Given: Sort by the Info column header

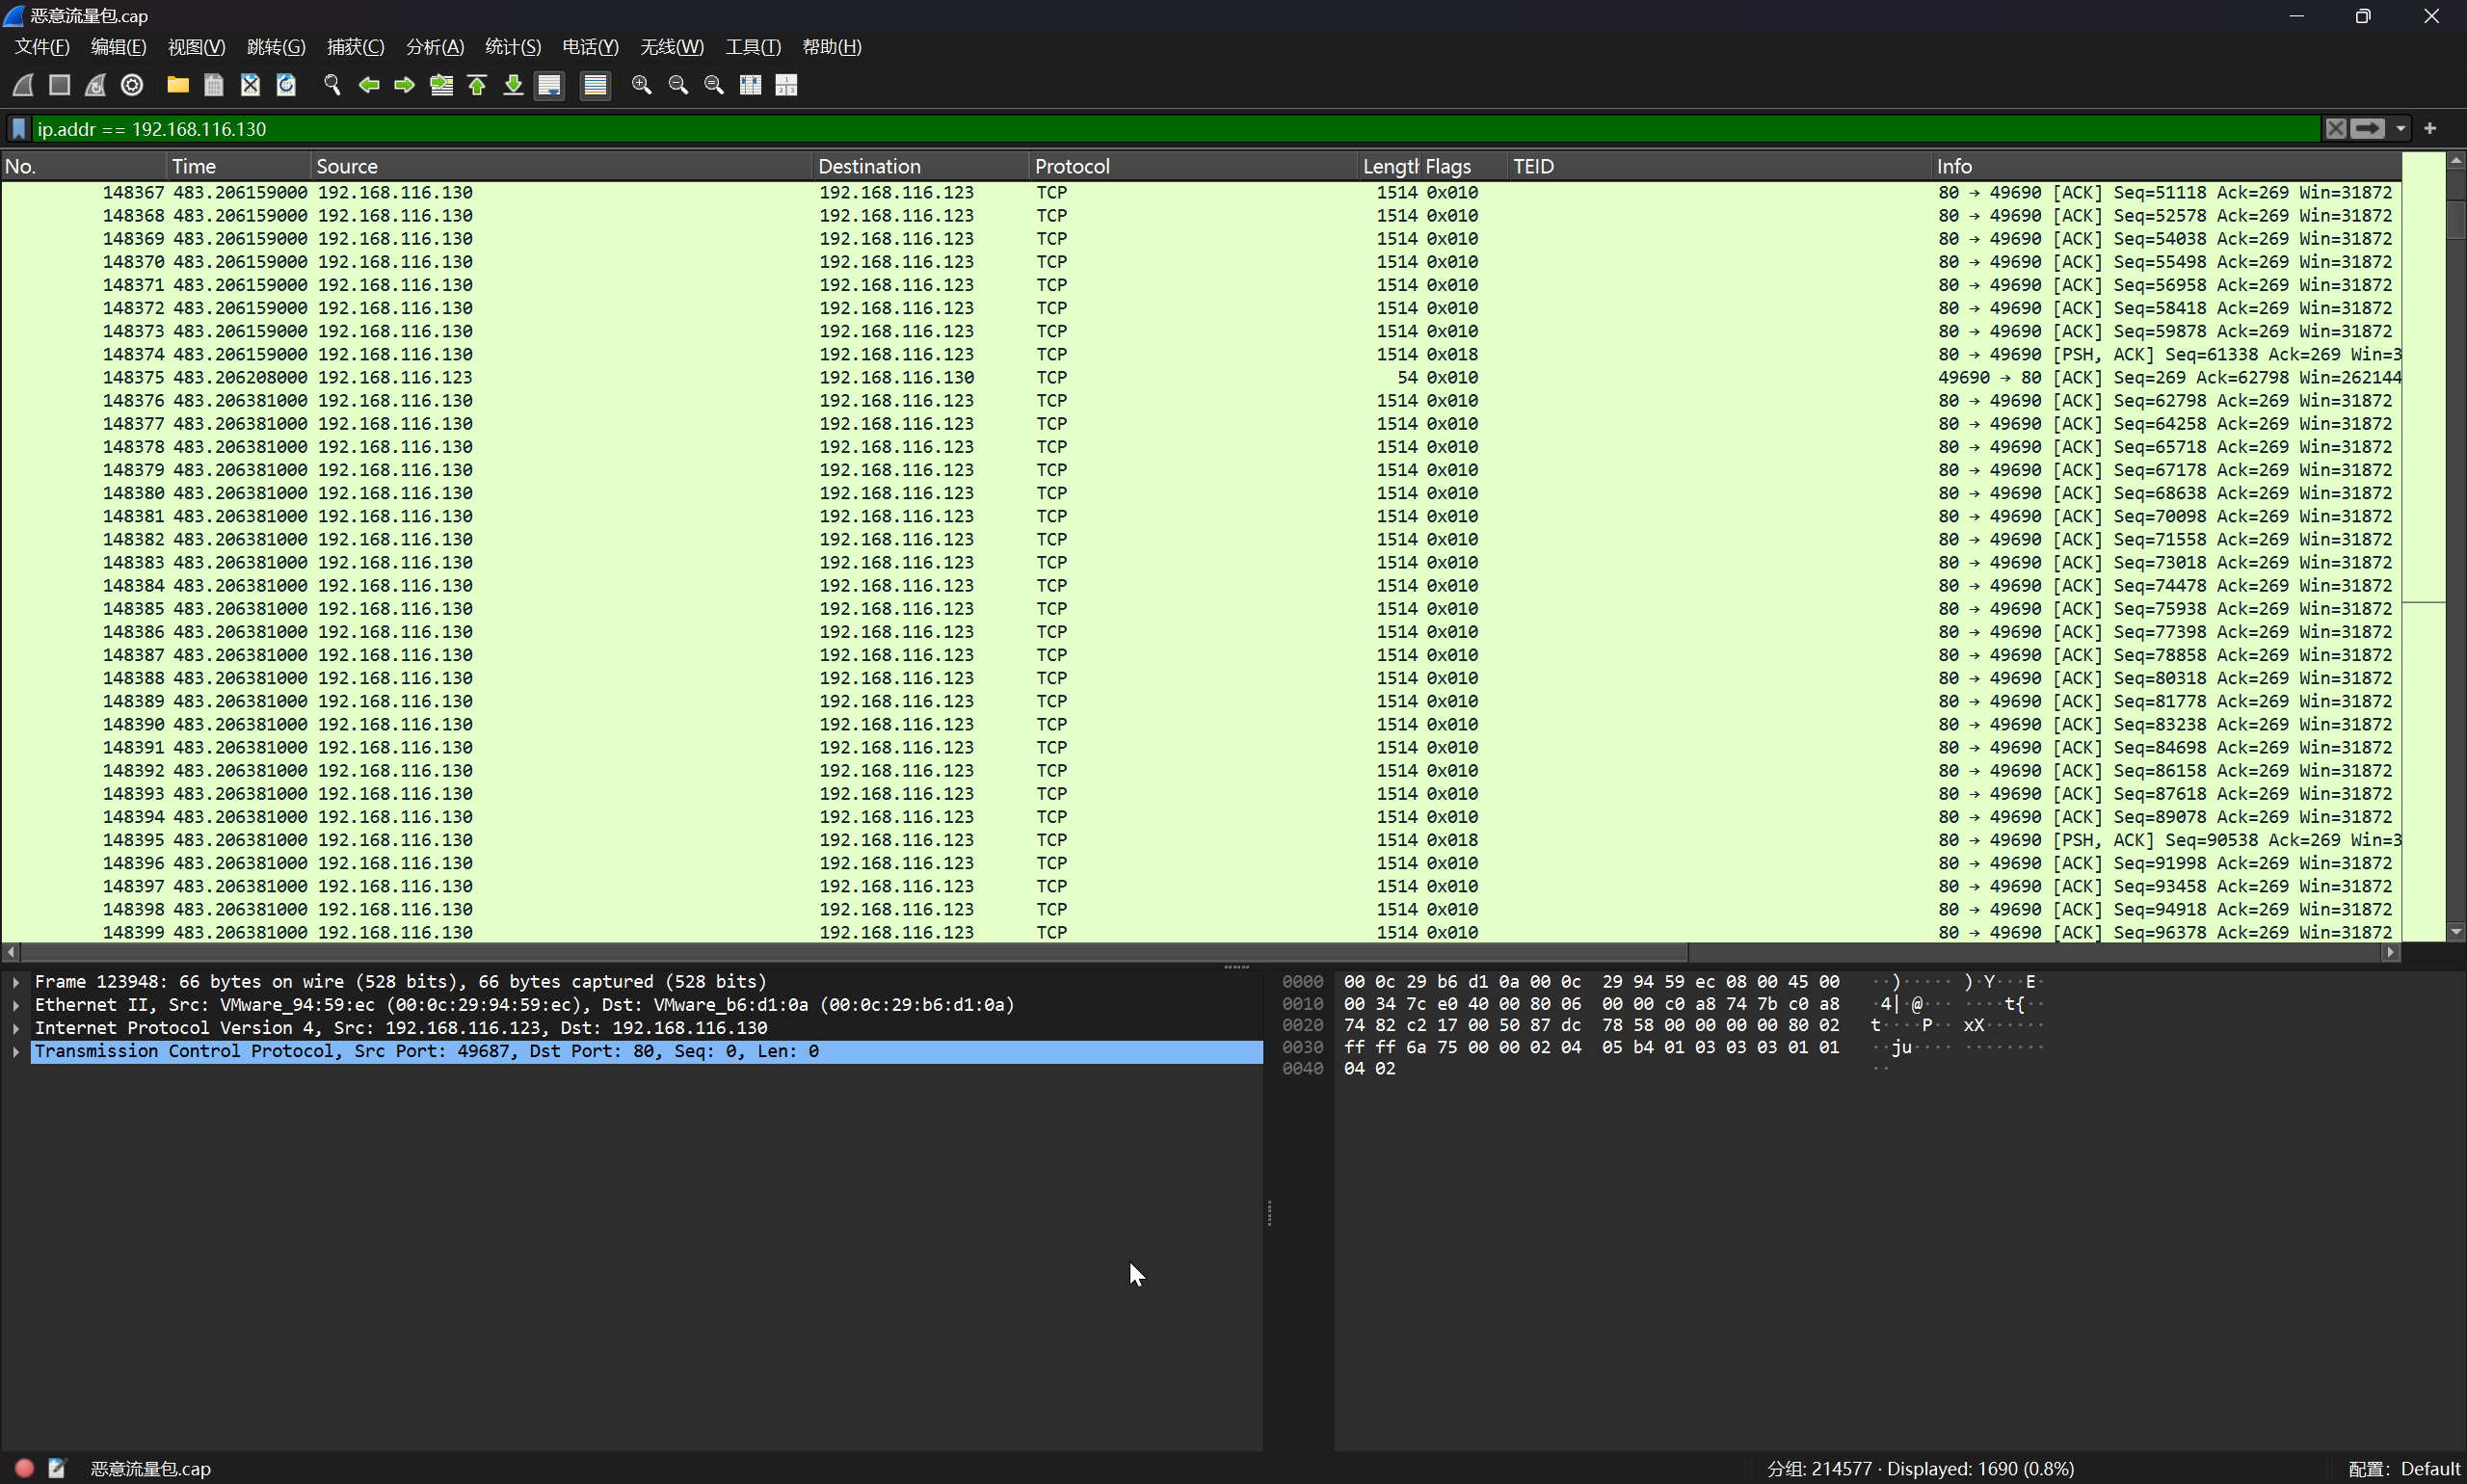Looking at the screenshot, I should click(x=2166, y=166).
